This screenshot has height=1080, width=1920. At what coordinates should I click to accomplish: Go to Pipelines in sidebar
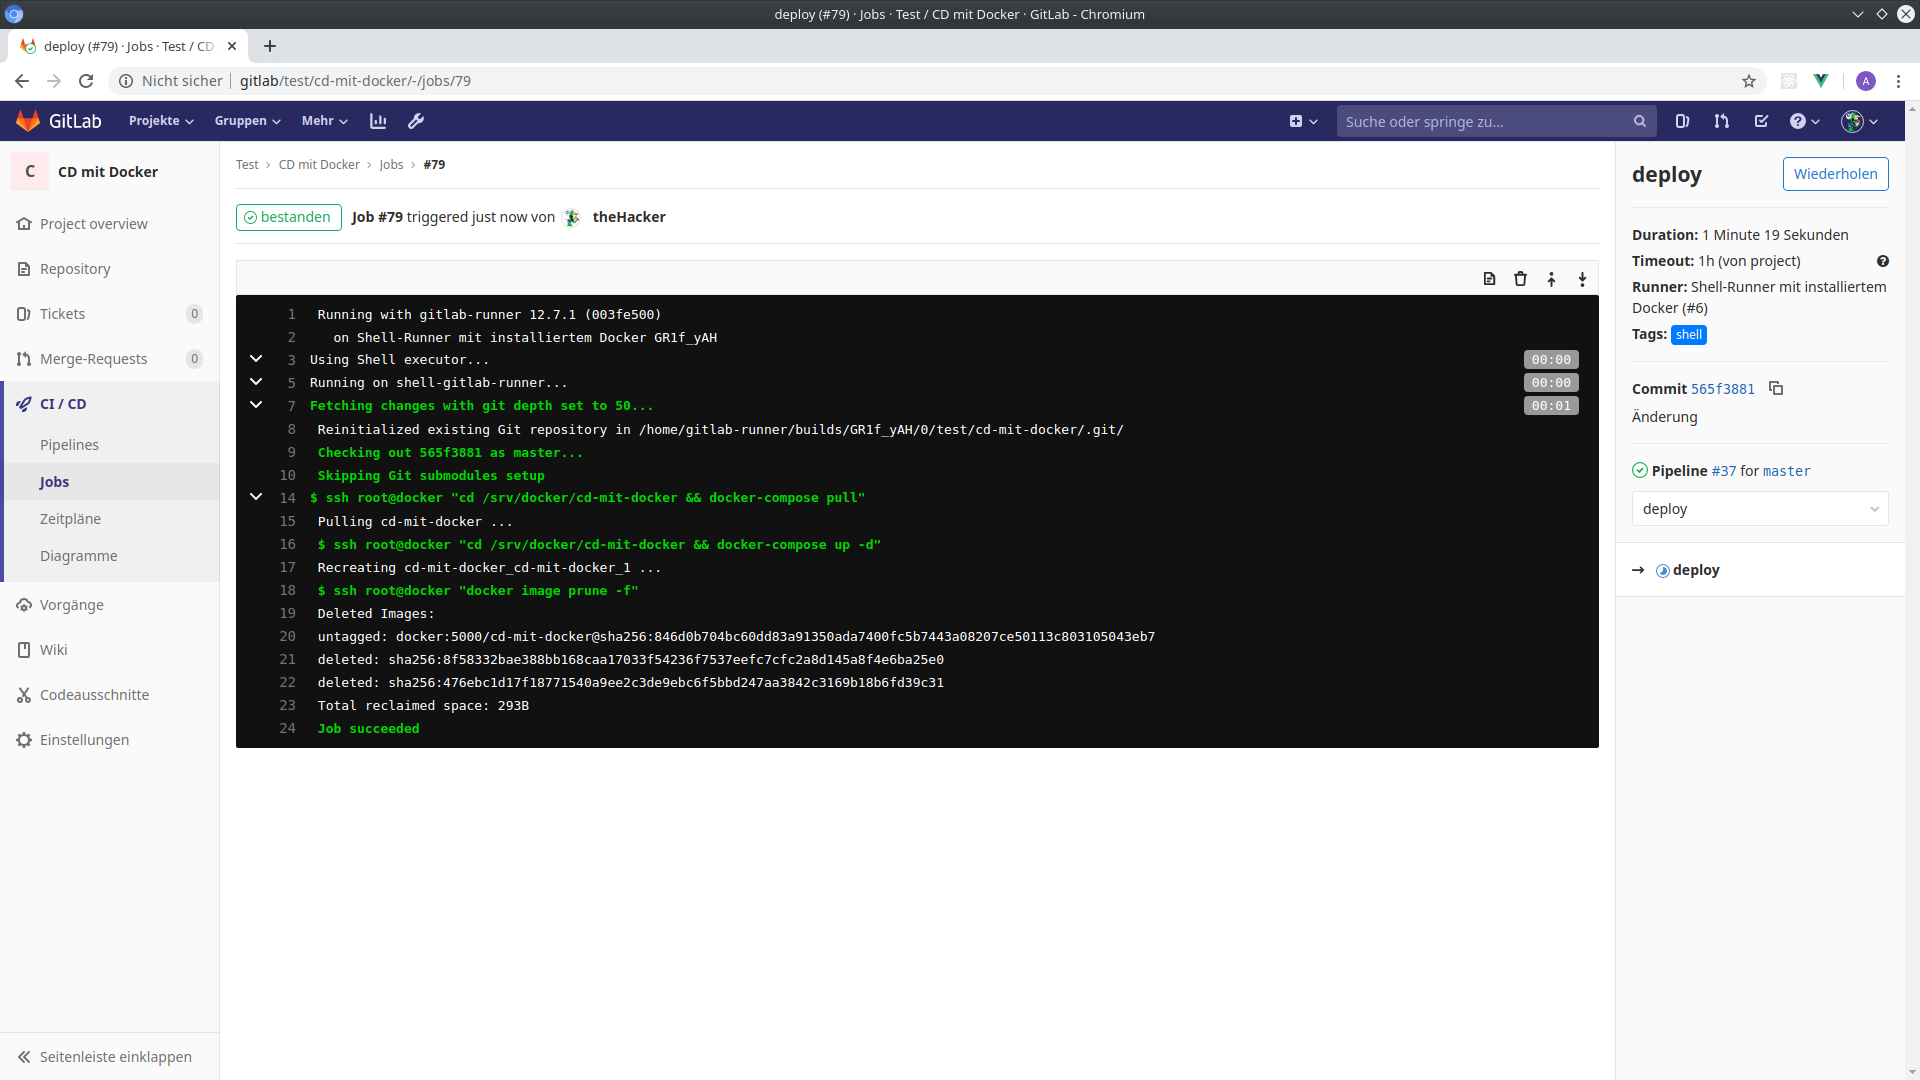(69, 445)
